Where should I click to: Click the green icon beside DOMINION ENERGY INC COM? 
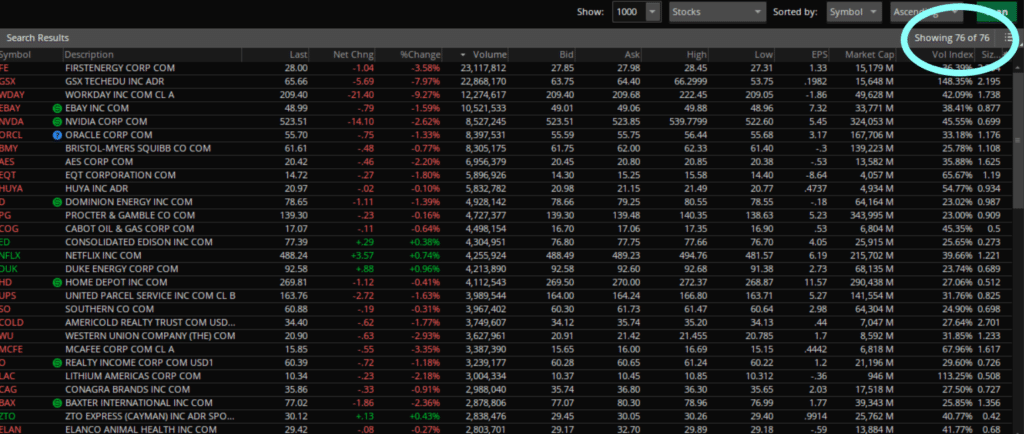(57, 202)
